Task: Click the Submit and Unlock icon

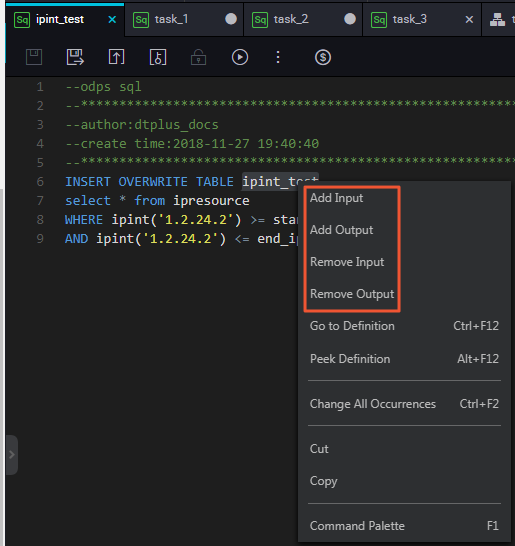Action: point(158,57)
